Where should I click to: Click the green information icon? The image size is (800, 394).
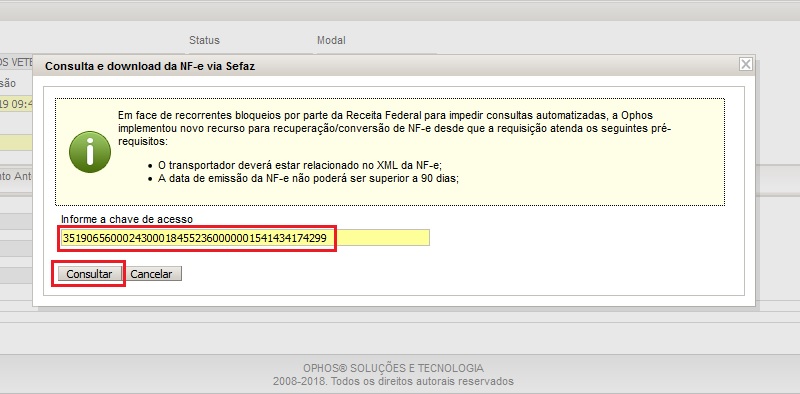pyautogui.click(x=90, y=152)
